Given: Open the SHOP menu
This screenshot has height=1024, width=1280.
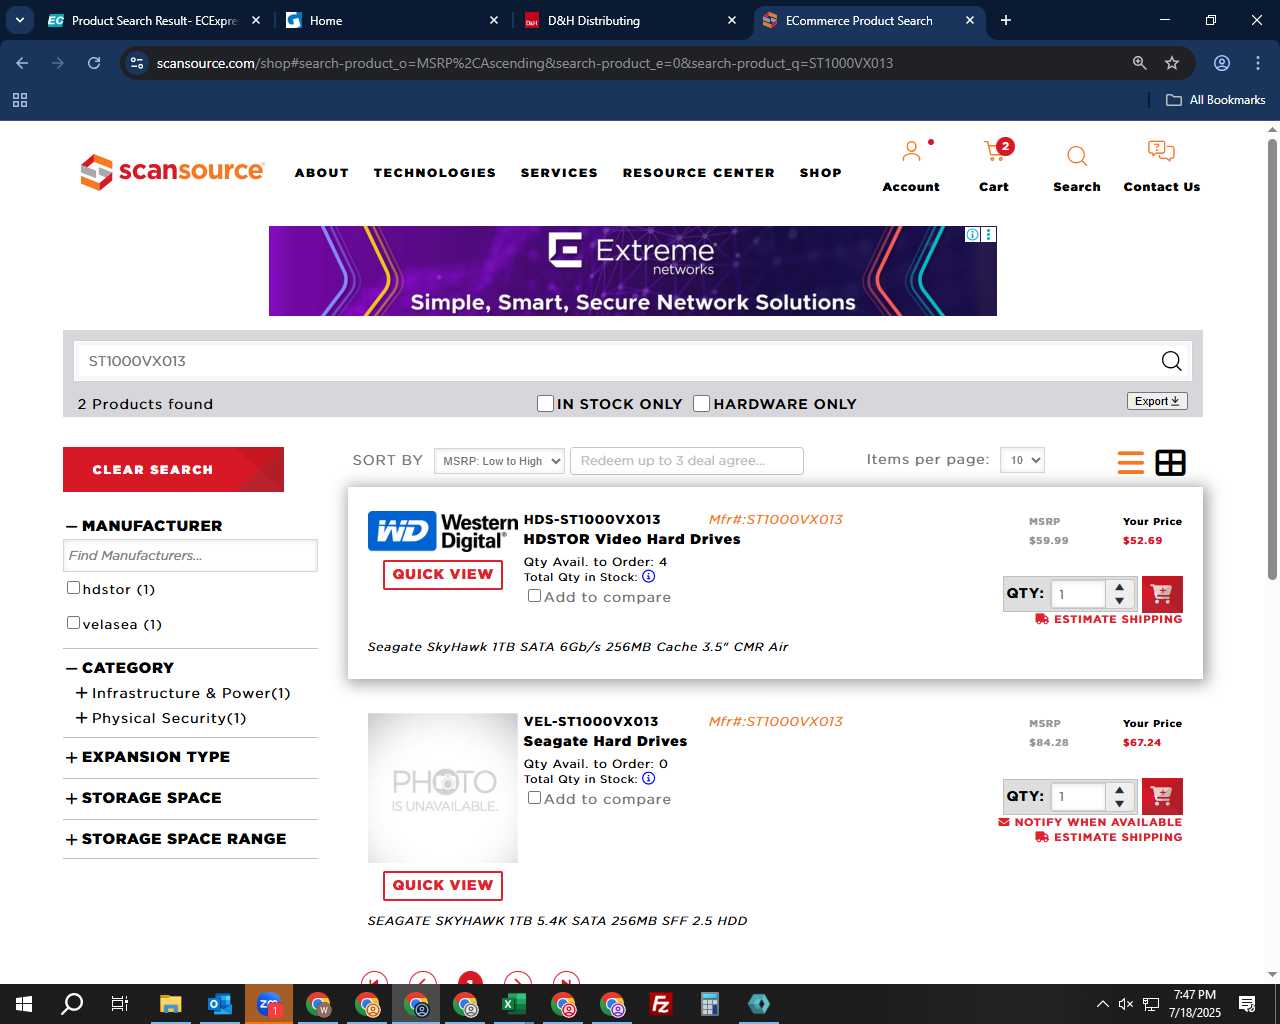Looking at the screenshot, I should click(820, 173).
